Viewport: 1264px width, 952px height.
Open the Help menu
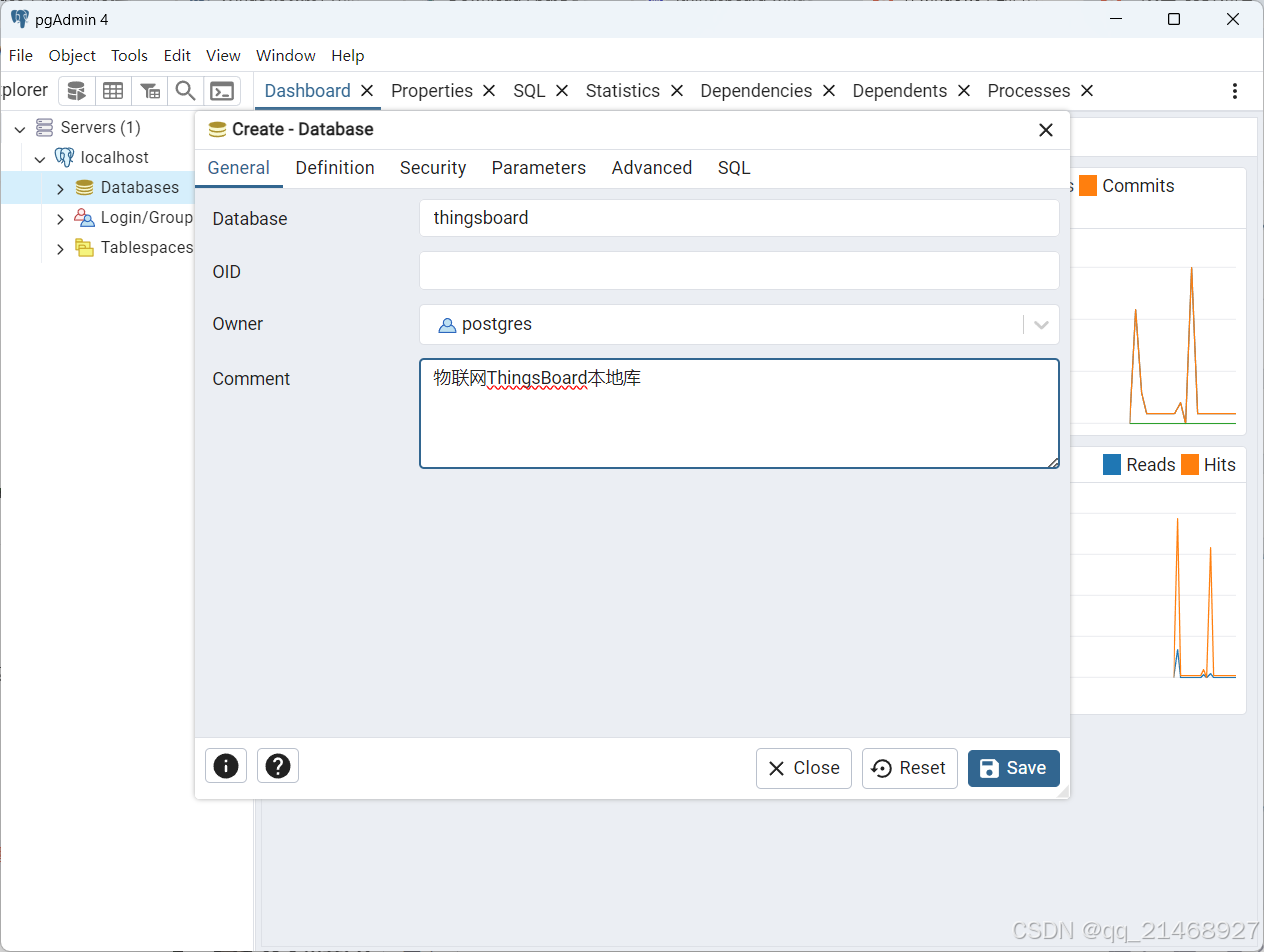(x=348, y=56)
